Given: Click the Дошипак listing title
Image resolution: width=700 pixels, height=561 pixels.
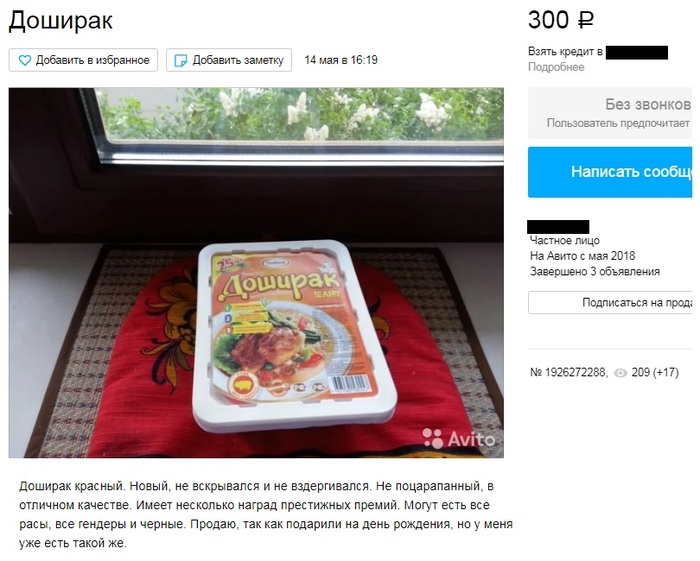Looking at the screenshot, I should tap(61, 21).
